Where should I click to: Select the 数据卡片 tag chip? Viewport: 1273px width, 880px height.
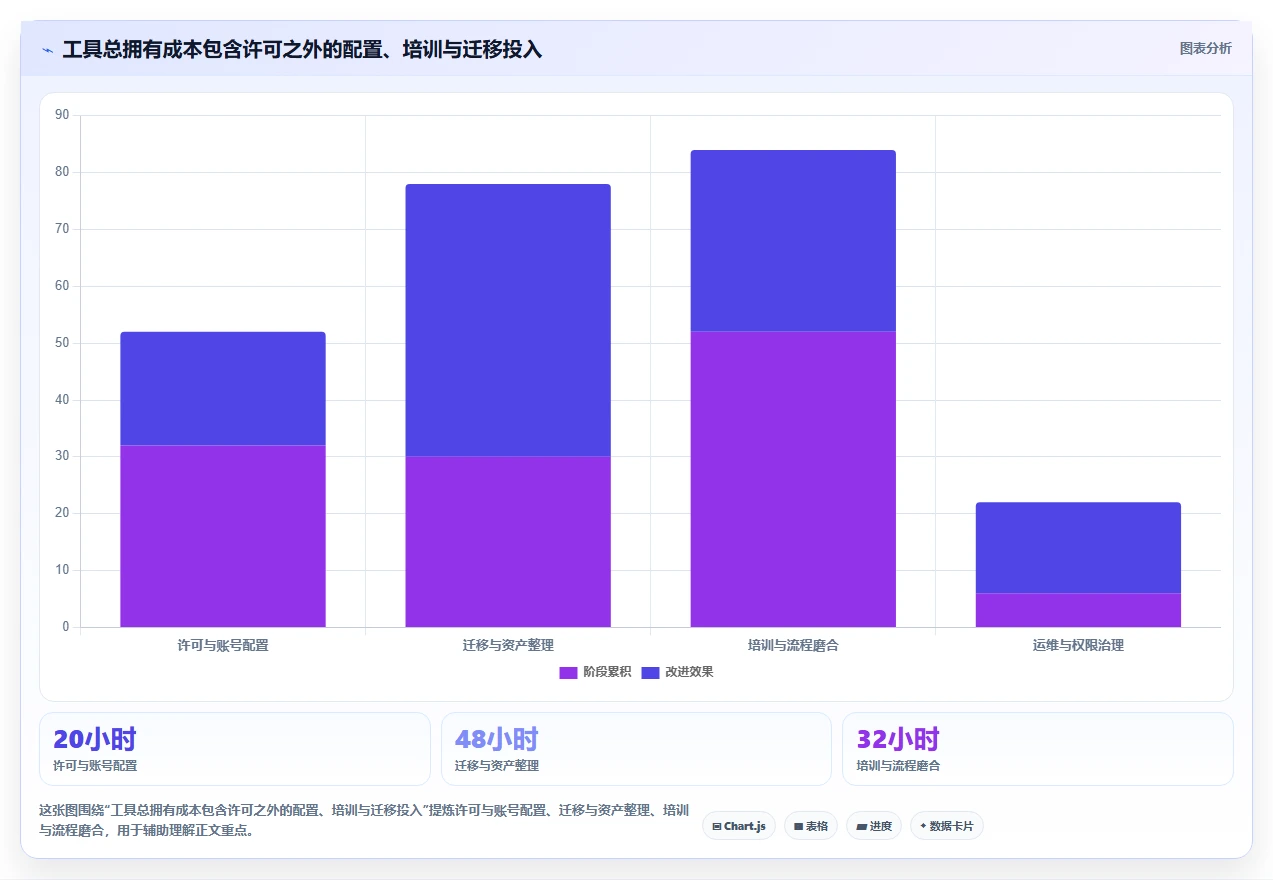[947, 826]
